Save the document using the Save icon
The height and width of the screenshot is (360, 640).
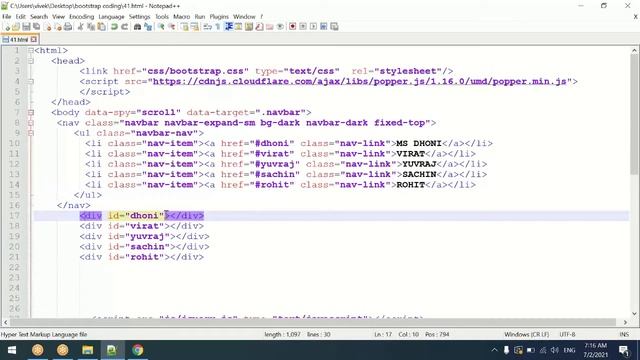[x=26, y=27]
